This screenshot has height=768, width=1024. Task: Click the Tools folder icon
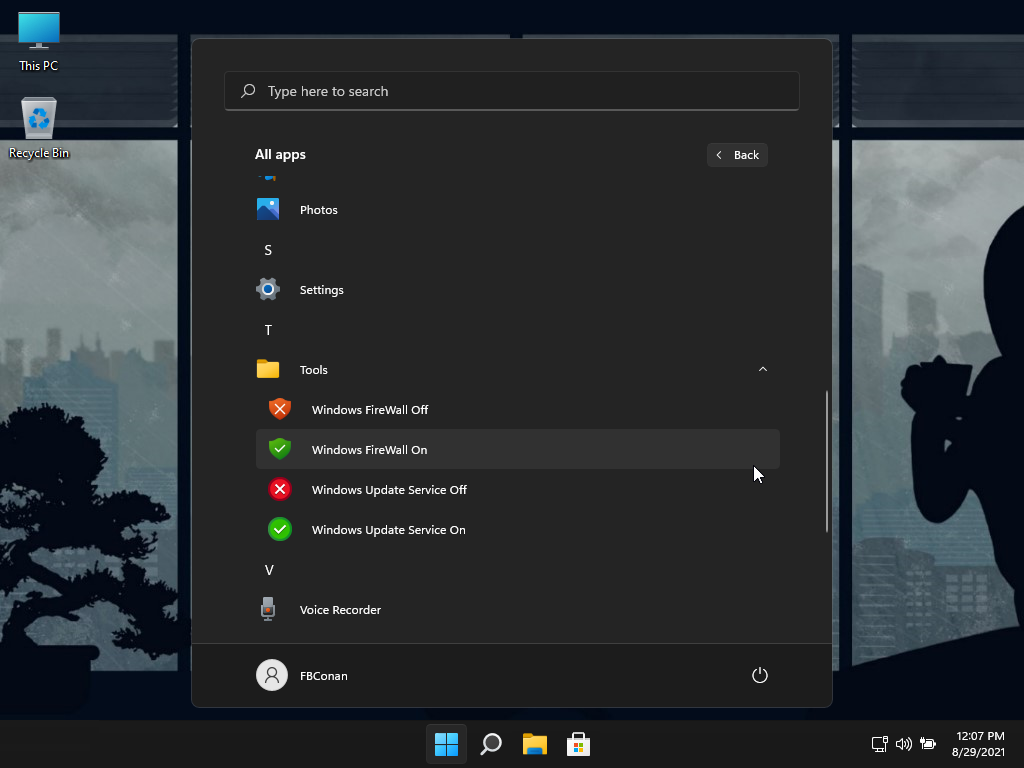point(268,369)
